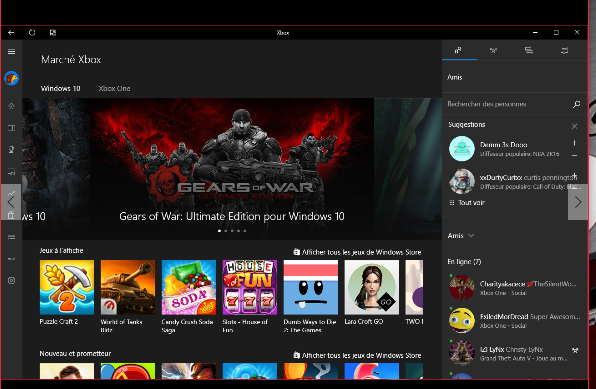Refresh the page with the title bar icon
Image resolution: width=596 pixels, height=389 pixels.
pyautogui.click(x=32, y=33)
